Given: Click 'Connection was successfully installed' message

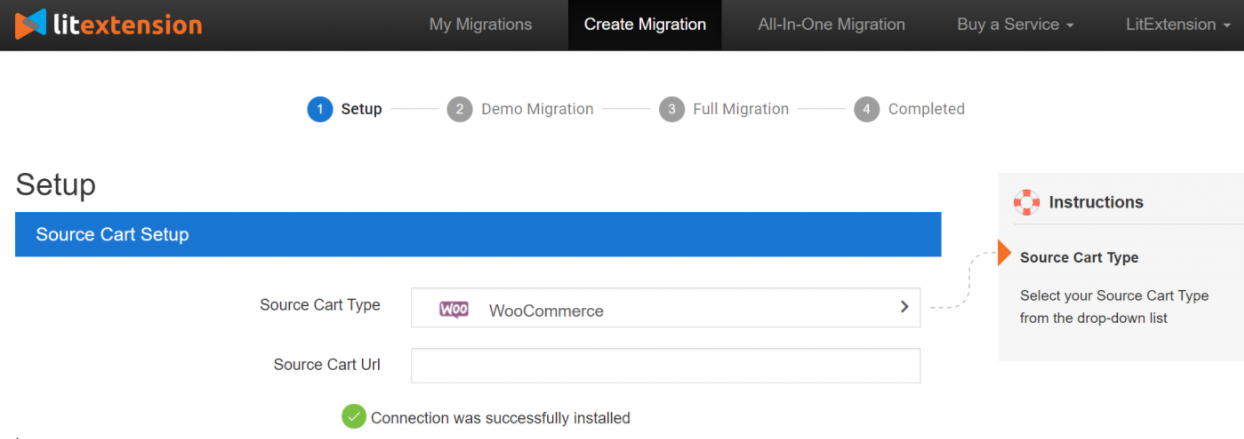Looking at the screenshot, I should 500,418.
